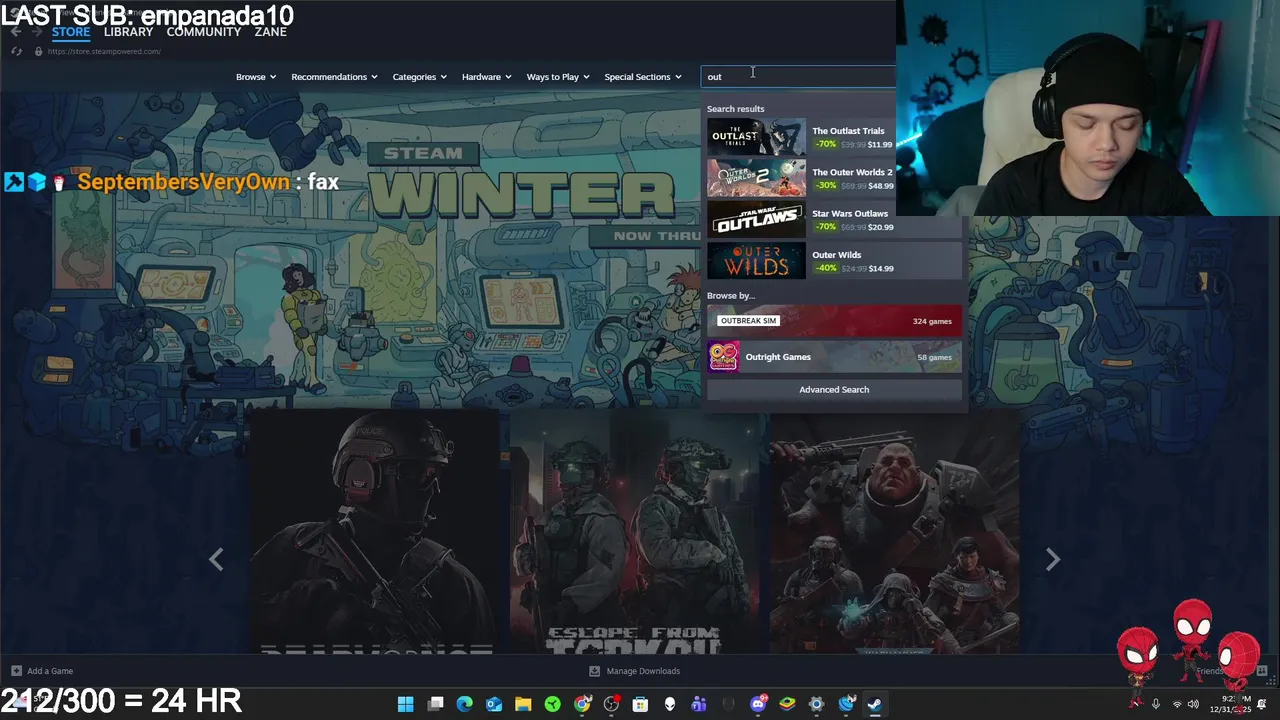Open the OBS taskbar icon
Viewport: 1280px width, 720px height.
(x=611, y=704)
